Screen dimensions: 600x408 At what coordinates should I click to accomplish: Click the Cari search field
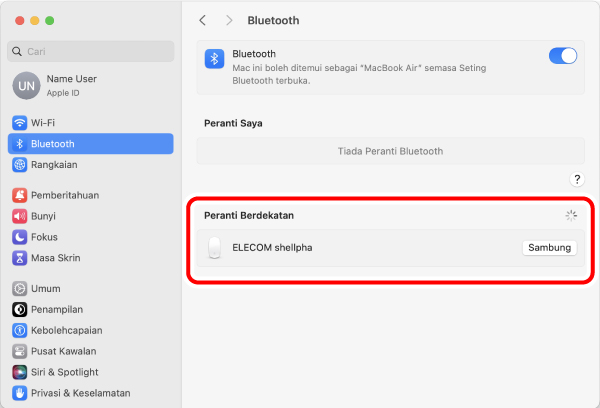point(91,51)
